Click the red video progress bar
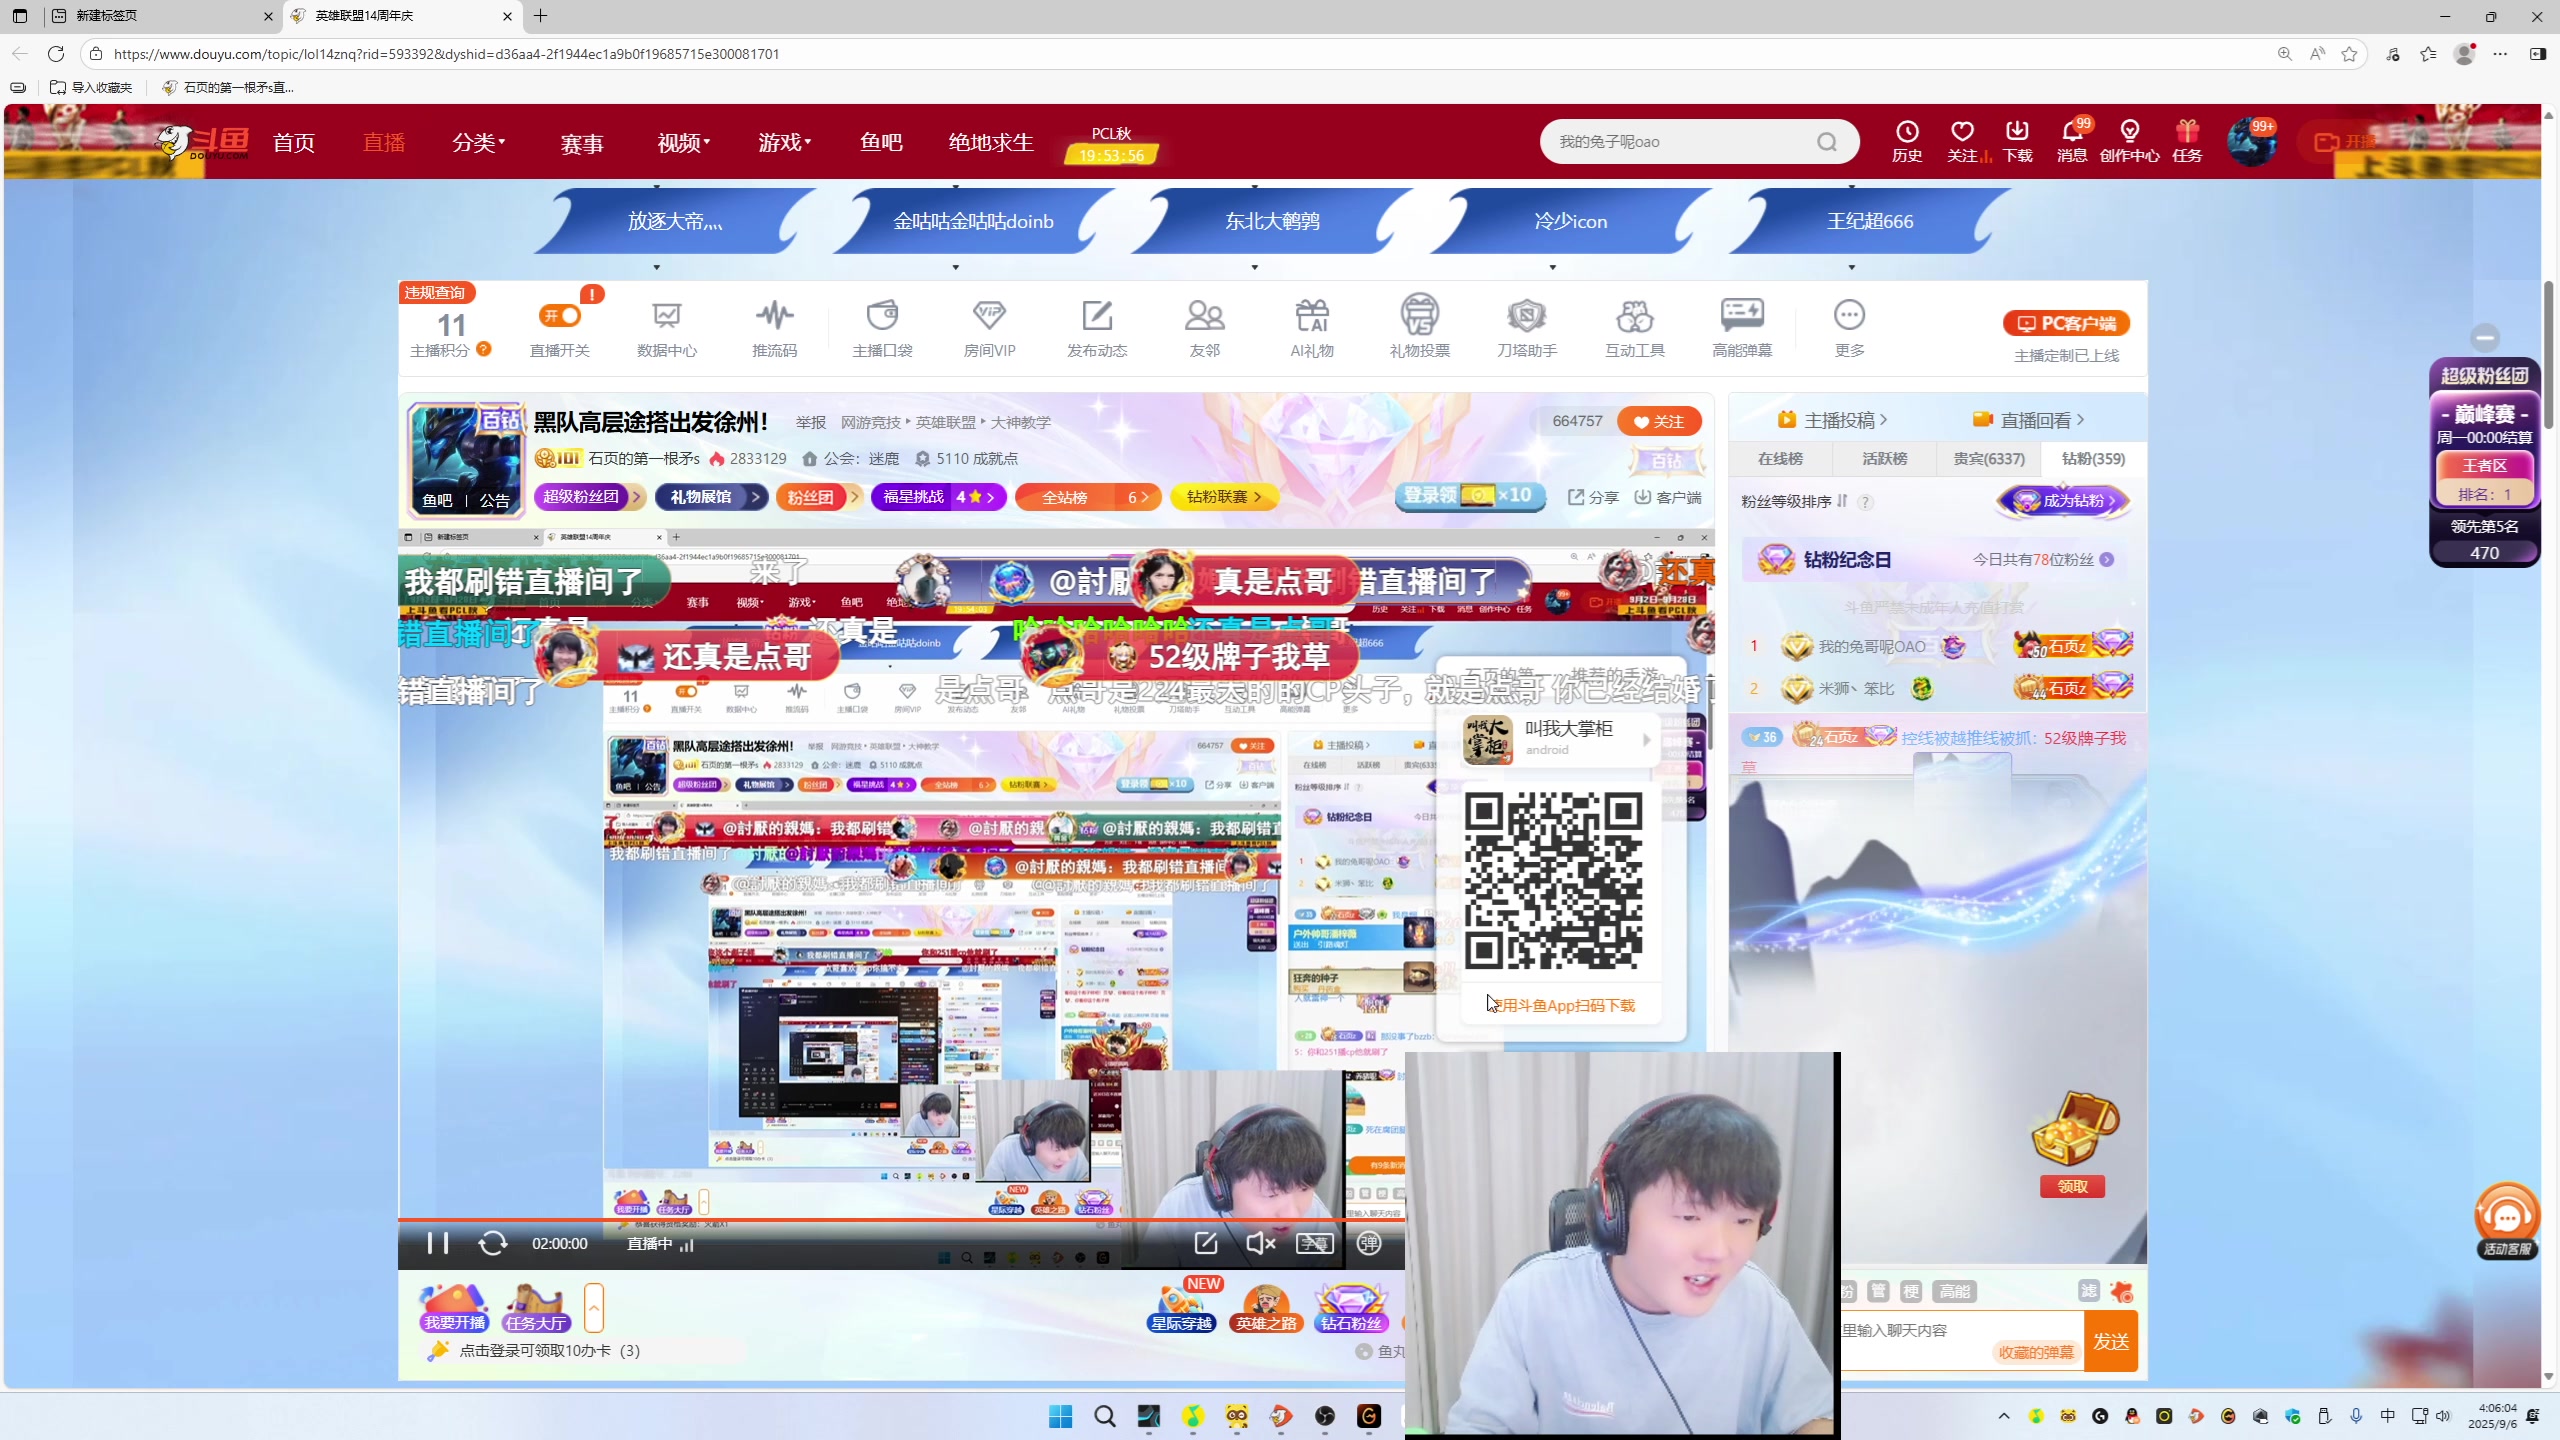This screenshot has width=2560, height=1440. pos(900,1219)
